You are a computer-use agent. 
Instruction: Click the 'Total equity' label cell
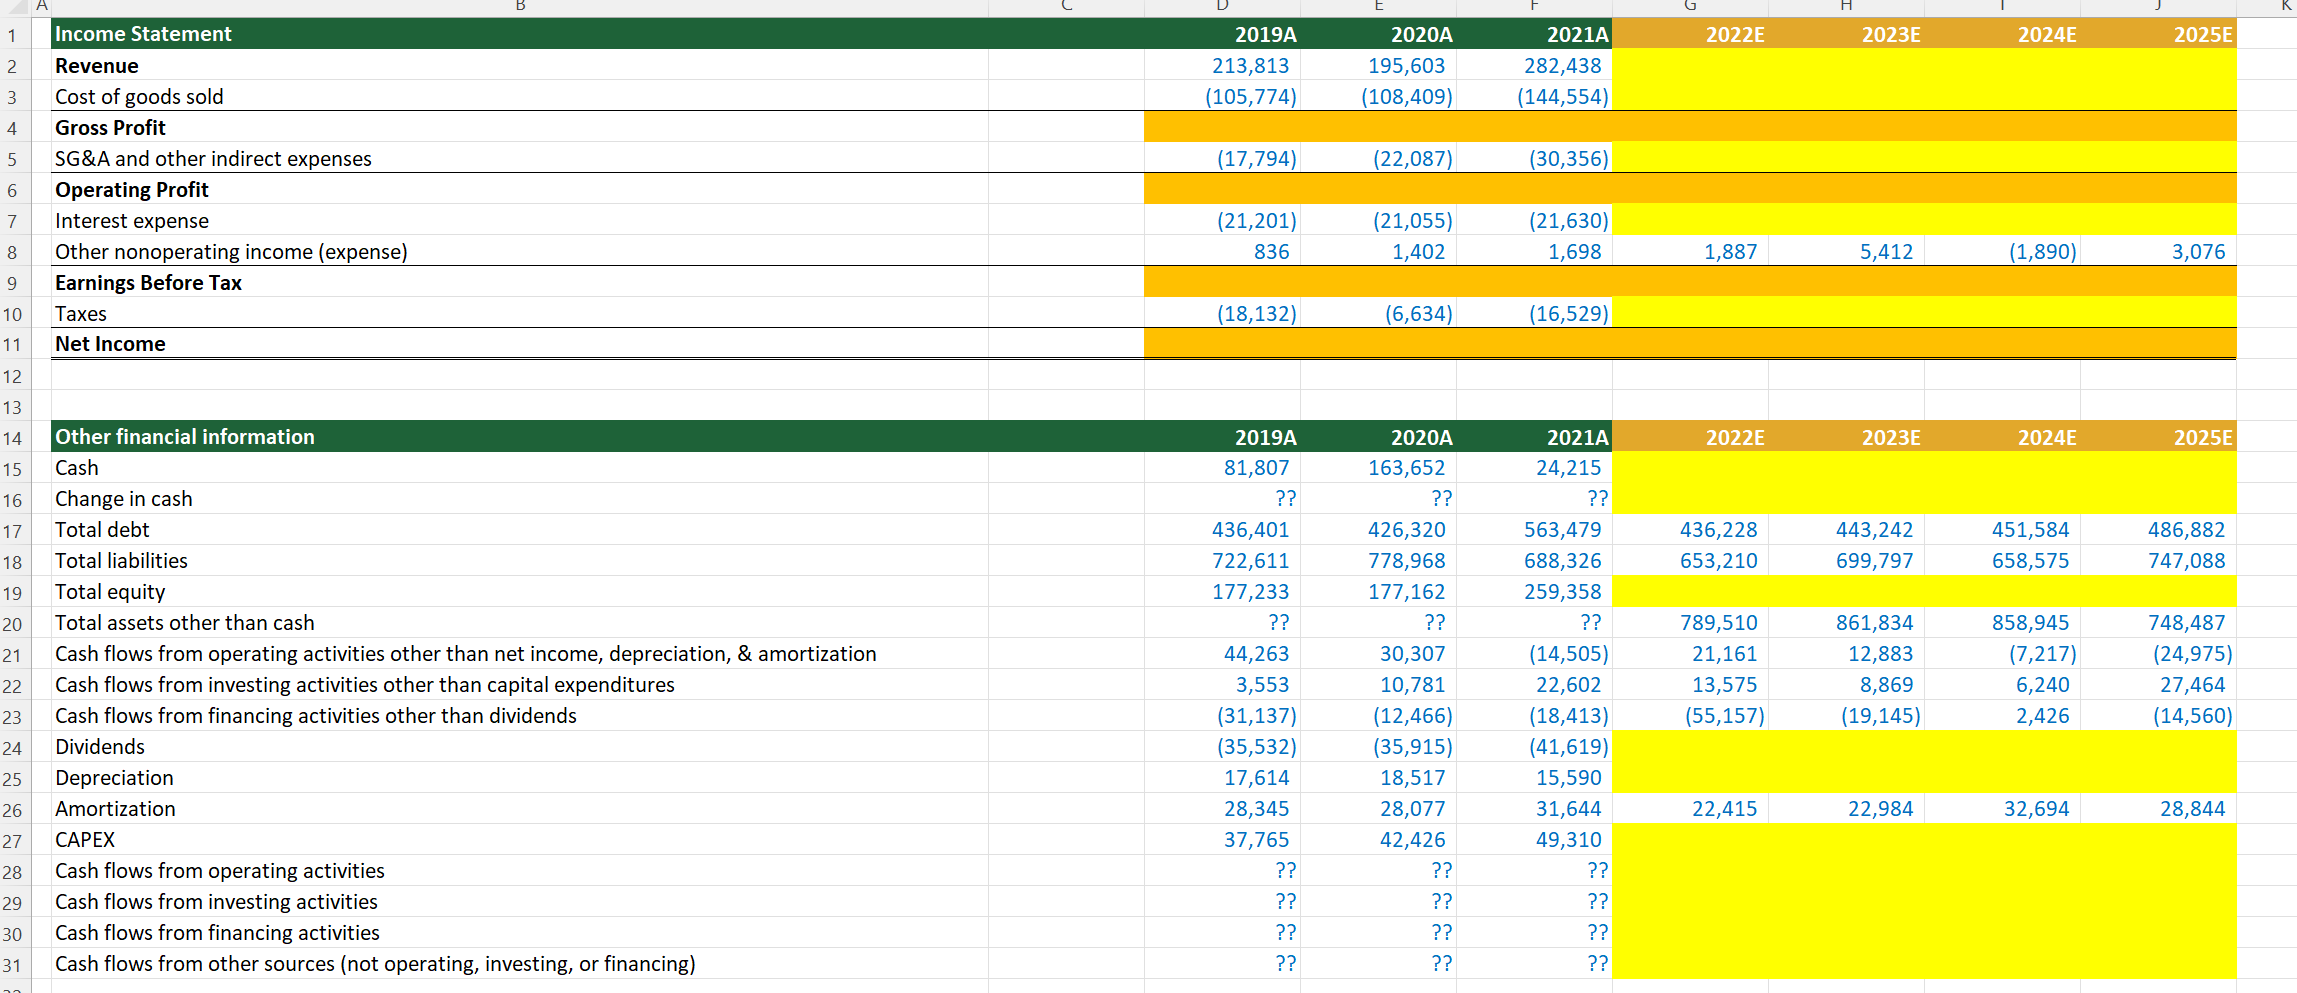tap(110, 592)
